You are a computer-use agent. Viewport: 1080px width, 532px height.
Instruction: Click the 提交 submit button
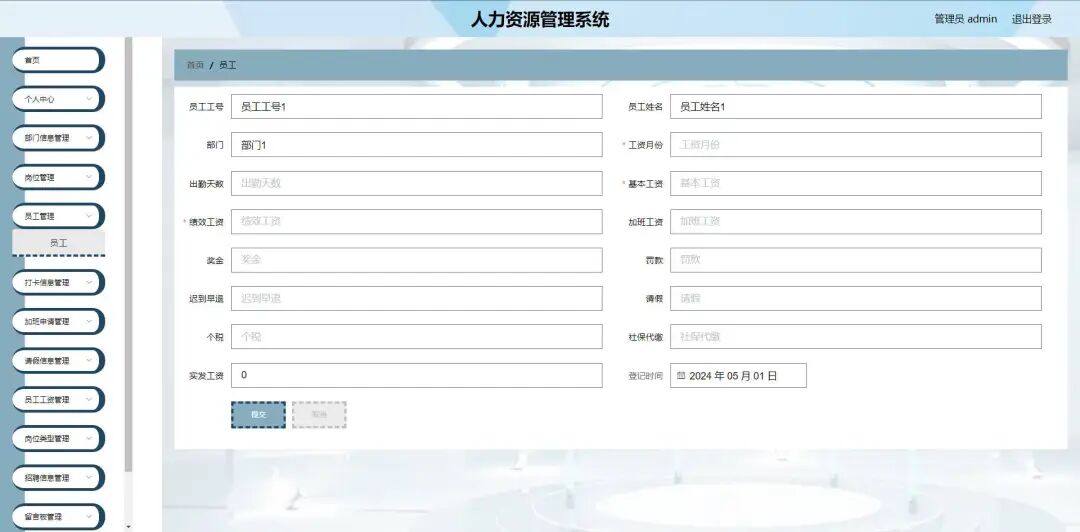pyautogui.click(x=258, y=415)
